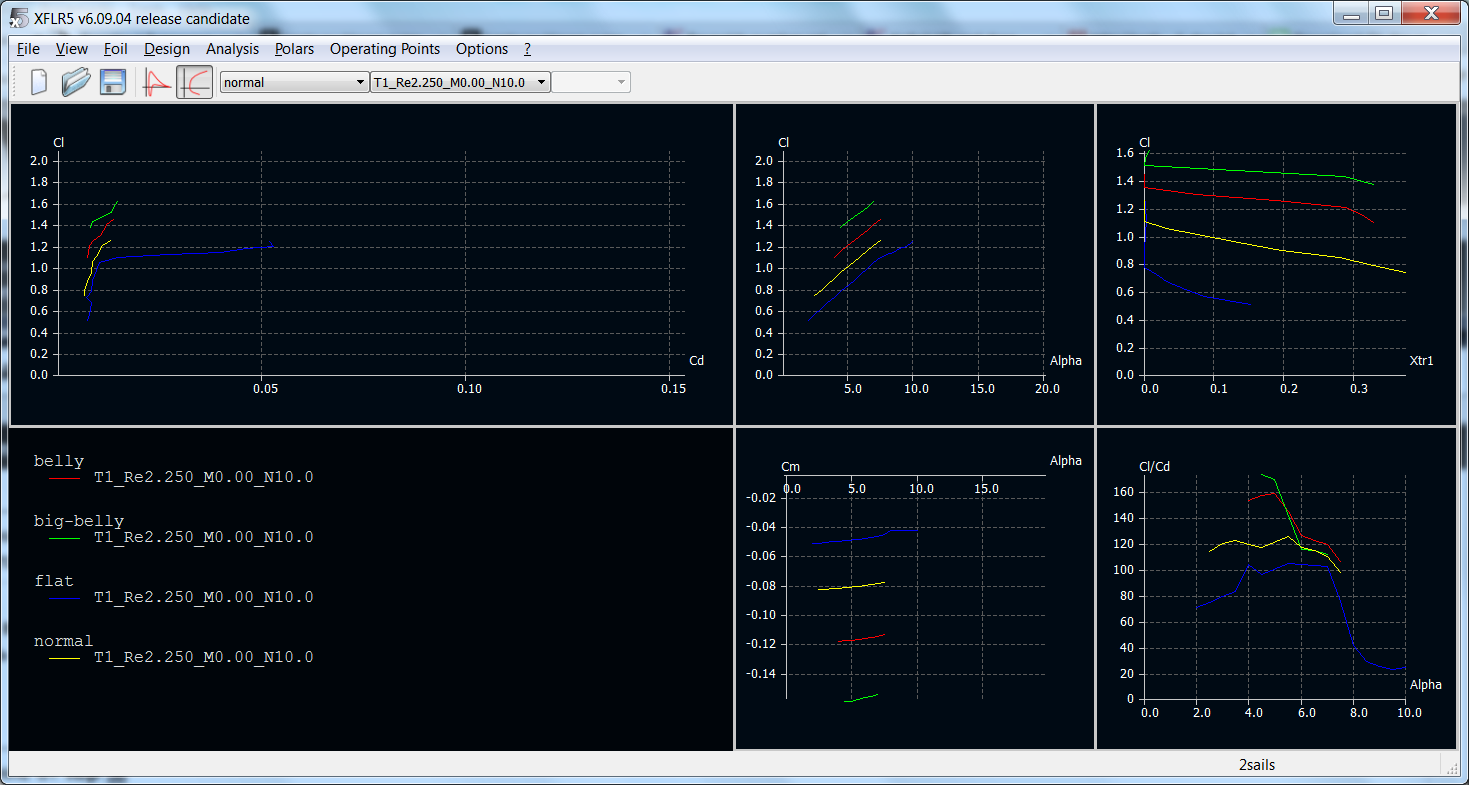Image resolution: width=1469 pixels, height=785 pixels.
Task: Open the Analysis menu
Action: coord(232,49)
